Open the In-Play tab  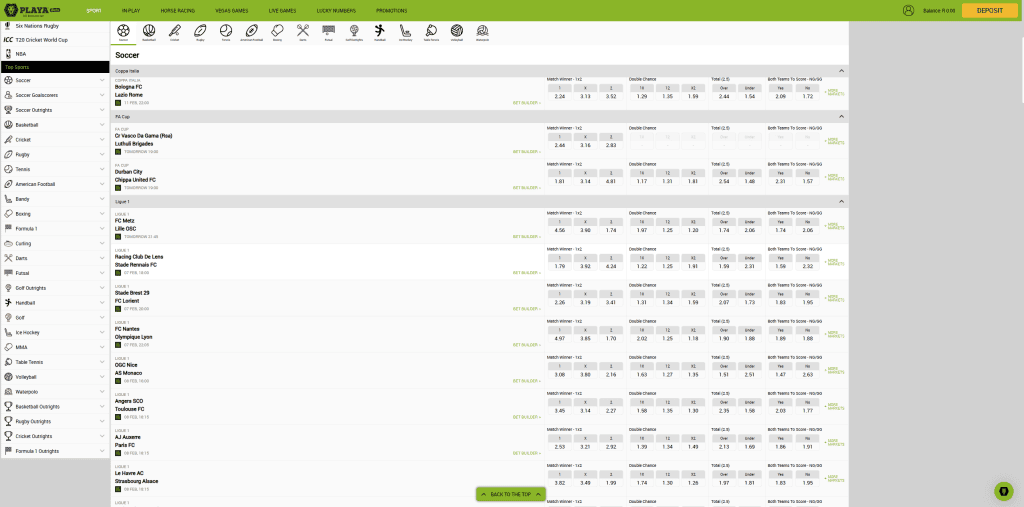[x=132, y=10]
